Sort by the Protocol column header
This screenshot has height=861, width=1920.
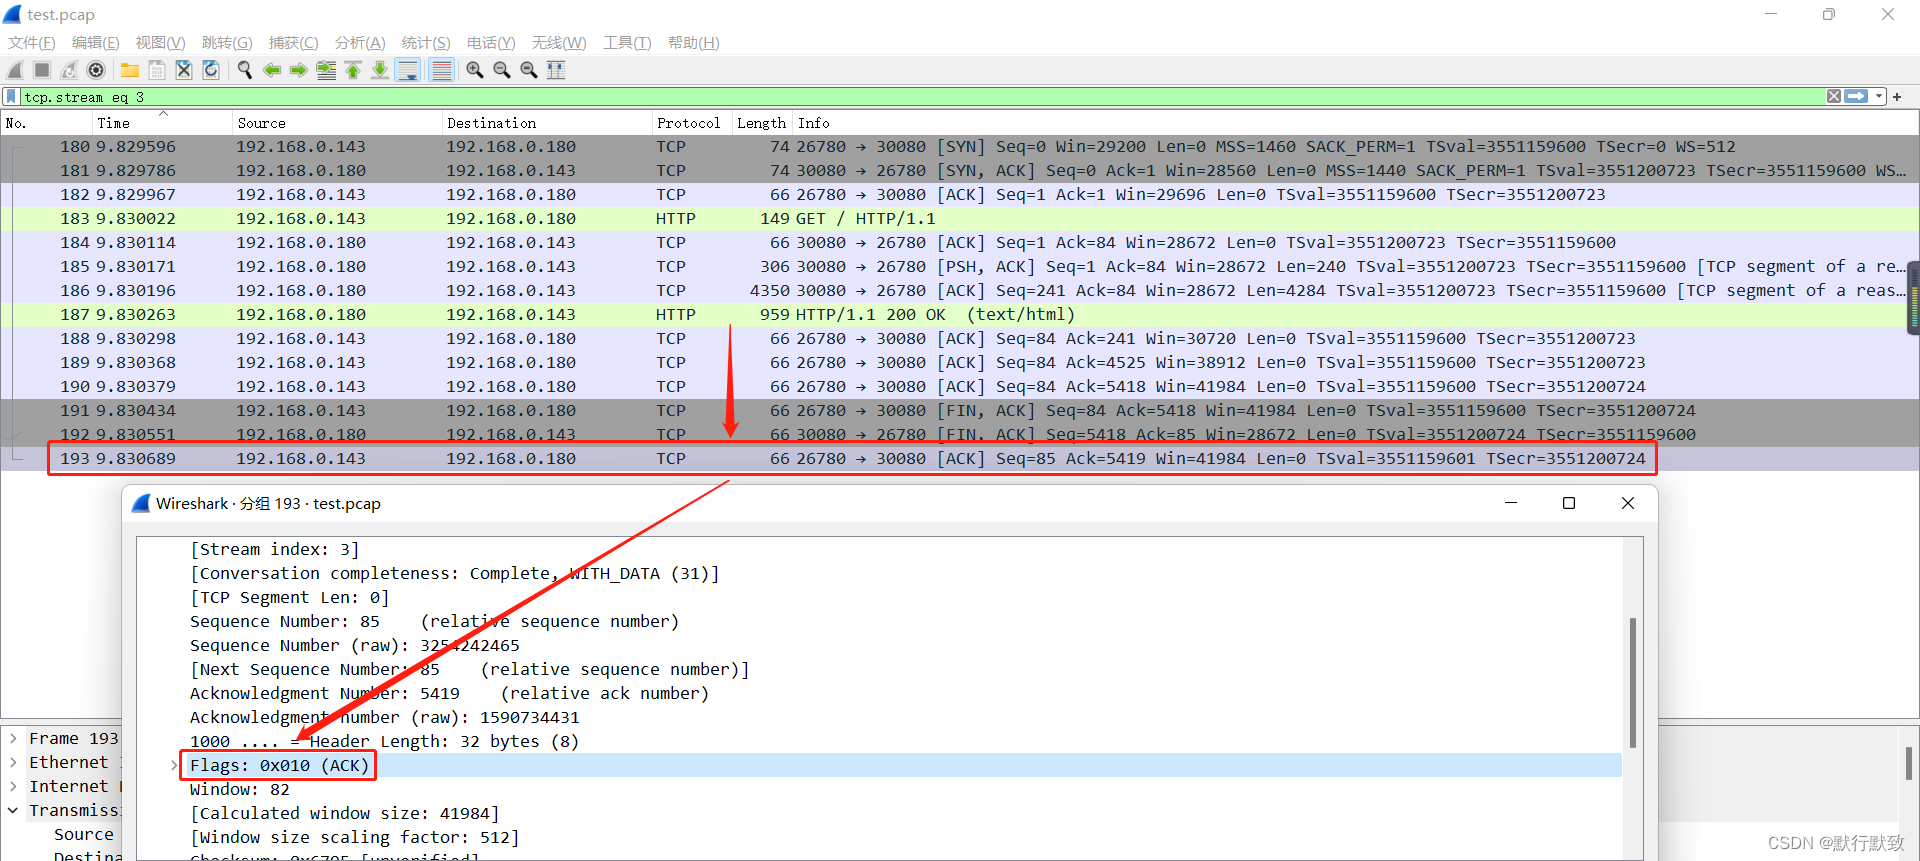click(x=692, y=123)
